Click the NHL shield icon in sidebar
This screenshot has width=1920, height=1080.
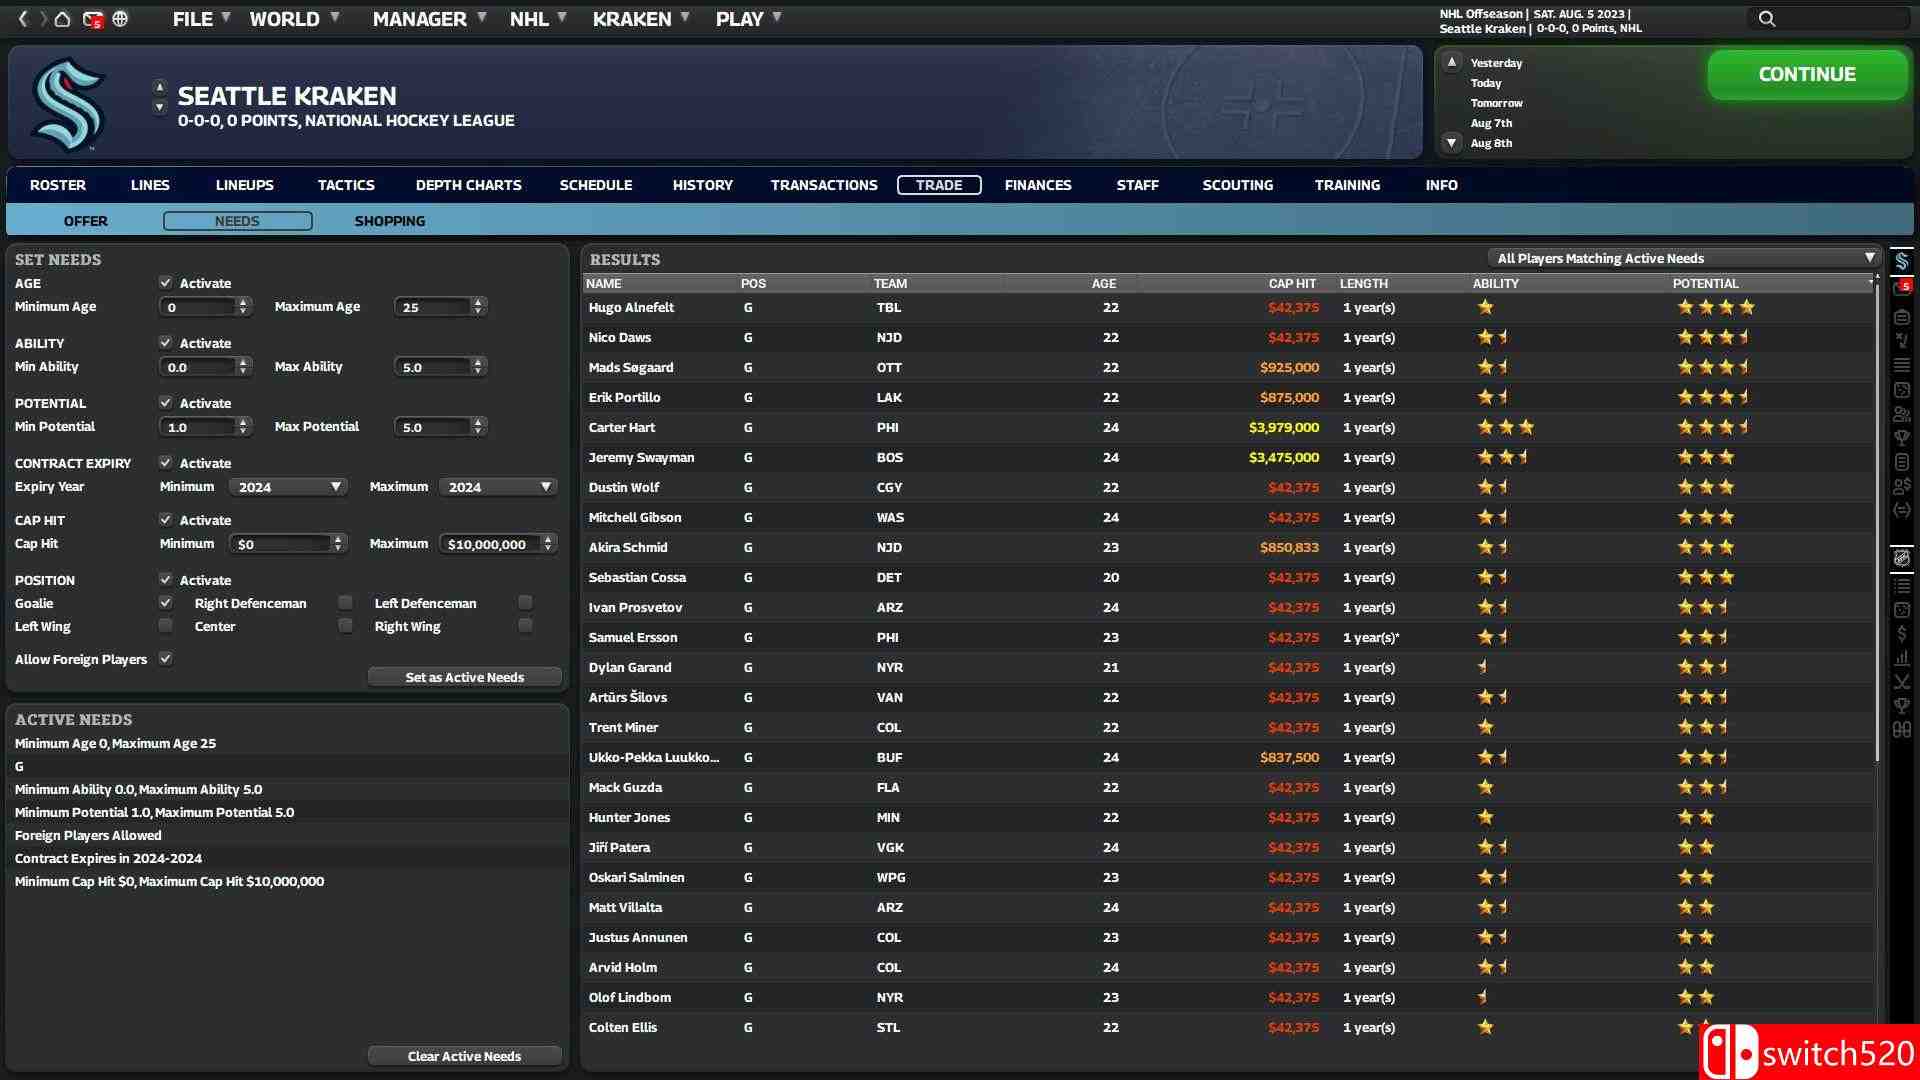(x=1901, y=558)
